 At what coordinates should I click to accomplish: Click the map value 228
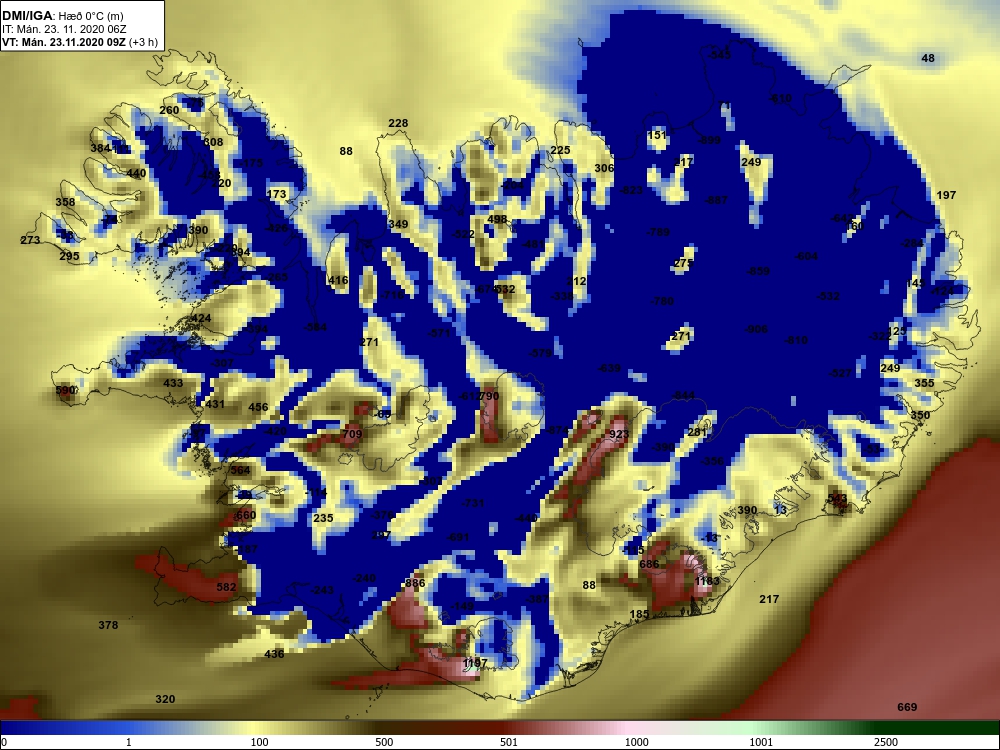click(x=398, y=123)
